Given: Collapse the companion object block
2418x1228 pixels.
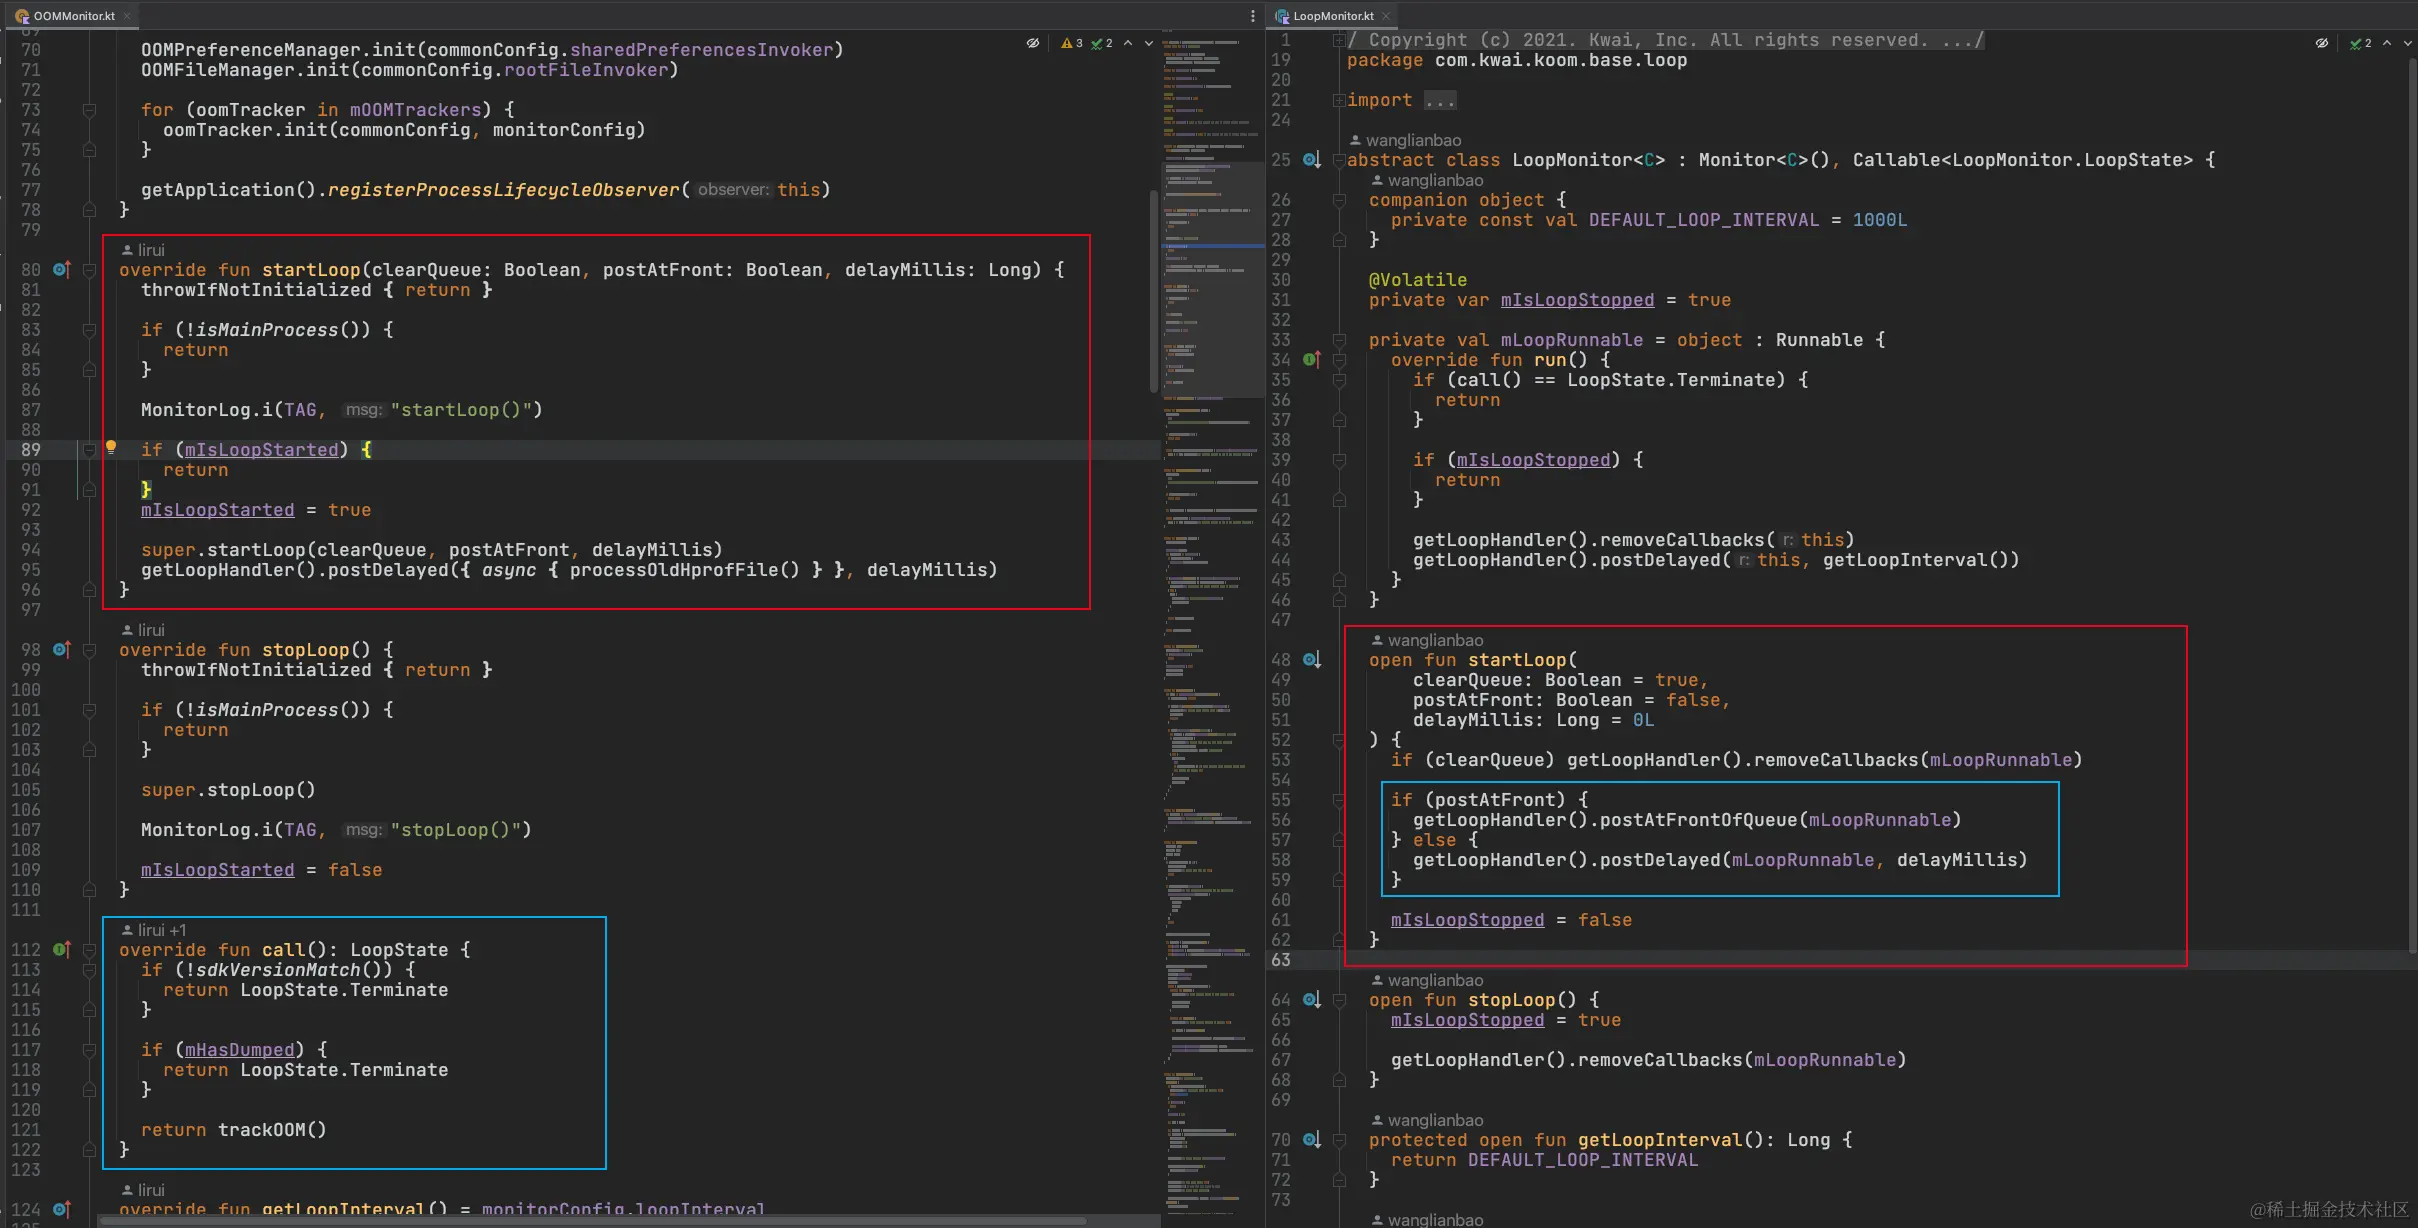Looking at the screenshot, I should tap(1338, 200).
